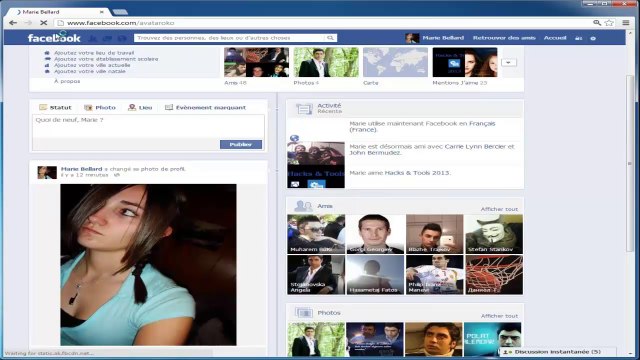Screen dimensions: 640x360
Task: Click Carrie Lynn Bercier name in activity
Action: tap(475, 146)
